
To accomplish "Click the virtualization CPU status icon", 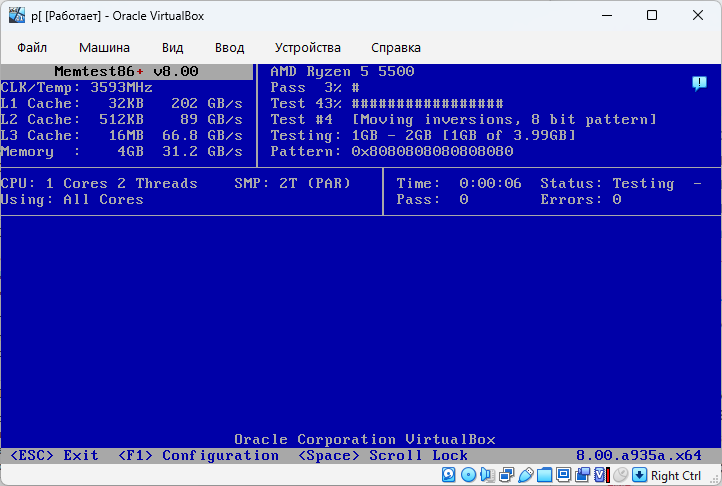I will [600, 475].
